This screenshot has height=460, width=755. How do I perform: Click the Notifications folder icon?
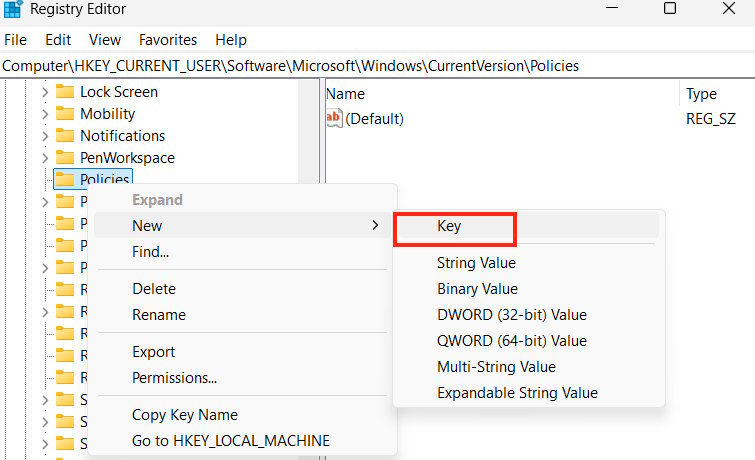click(x=65, y=136)
